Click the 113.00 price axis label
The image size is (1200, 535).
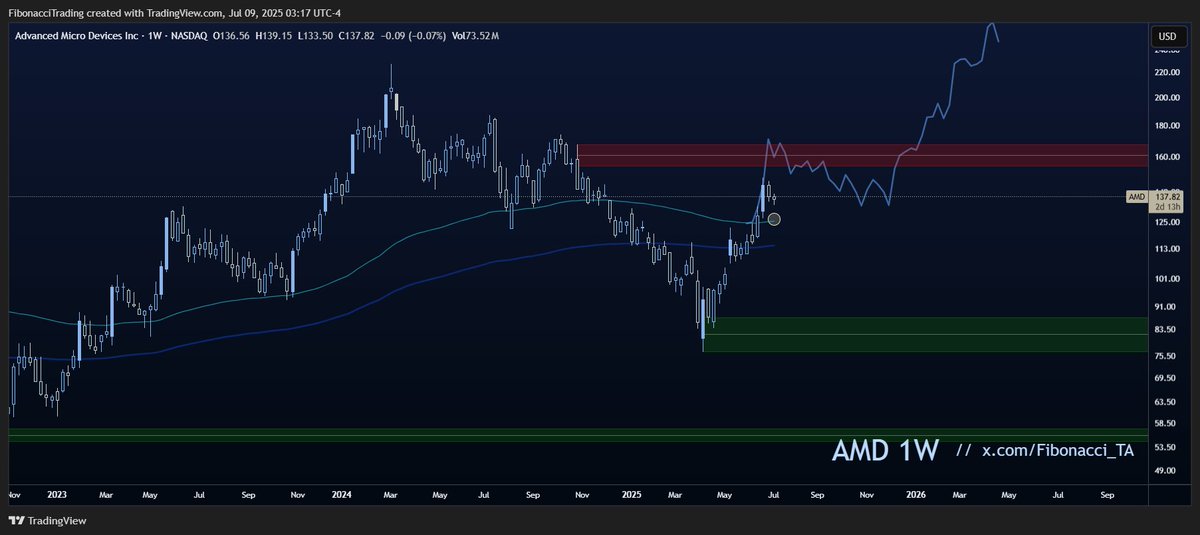point(1167,249)
